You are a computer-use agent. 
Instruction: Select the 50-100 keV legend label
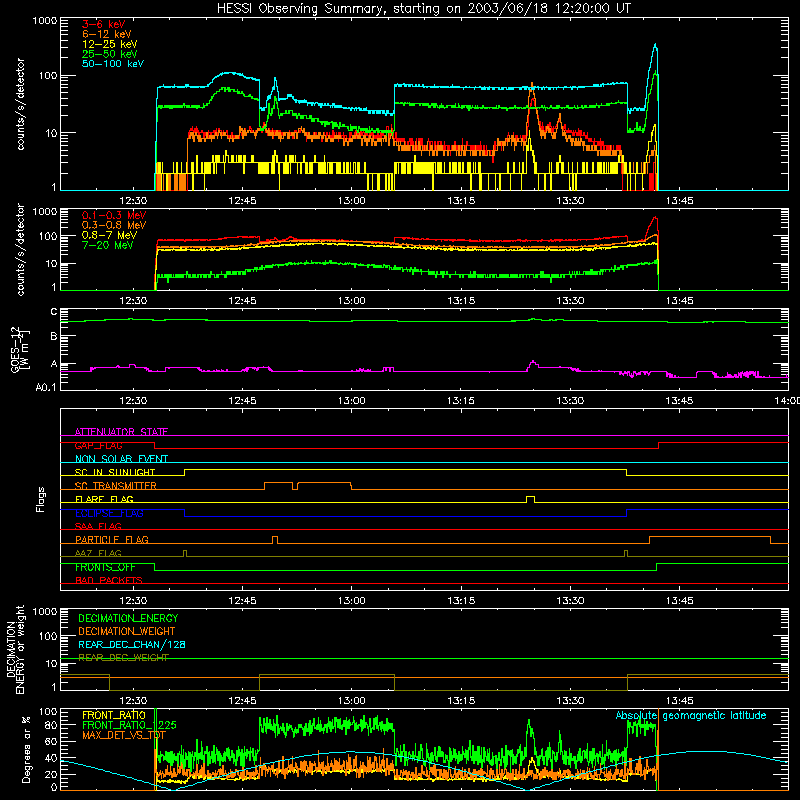coord(113,64)
